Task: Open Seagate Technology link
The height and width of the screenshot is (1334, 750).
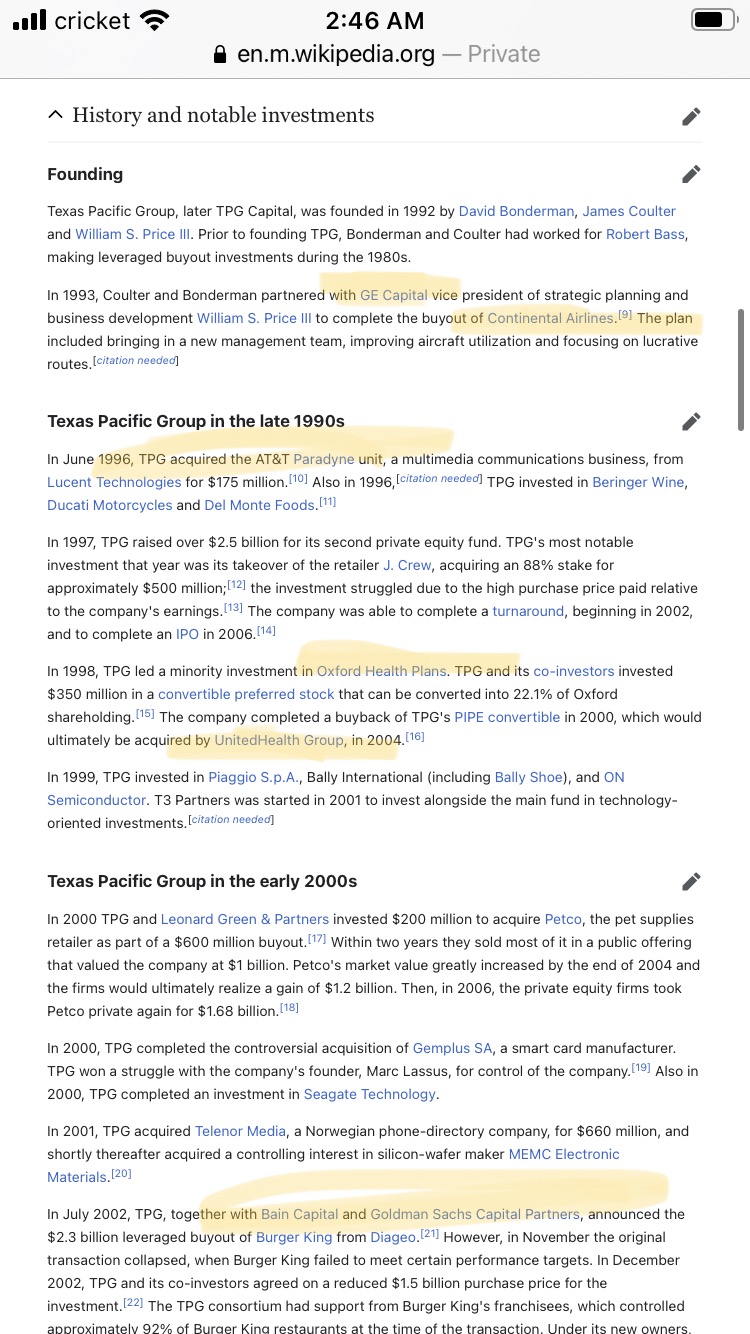Action: (x=370, y=1094)
